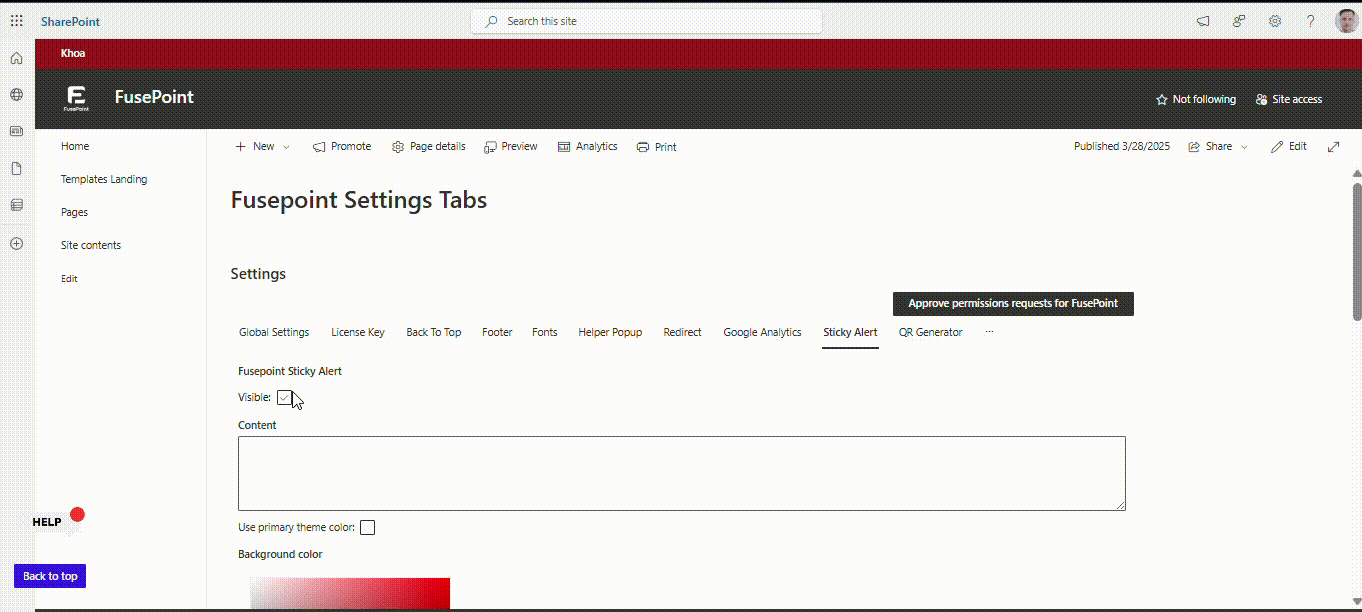Click the Create plus icon in rail
The width and height of the screenshot is (1362, 612).
pos(16,243)
